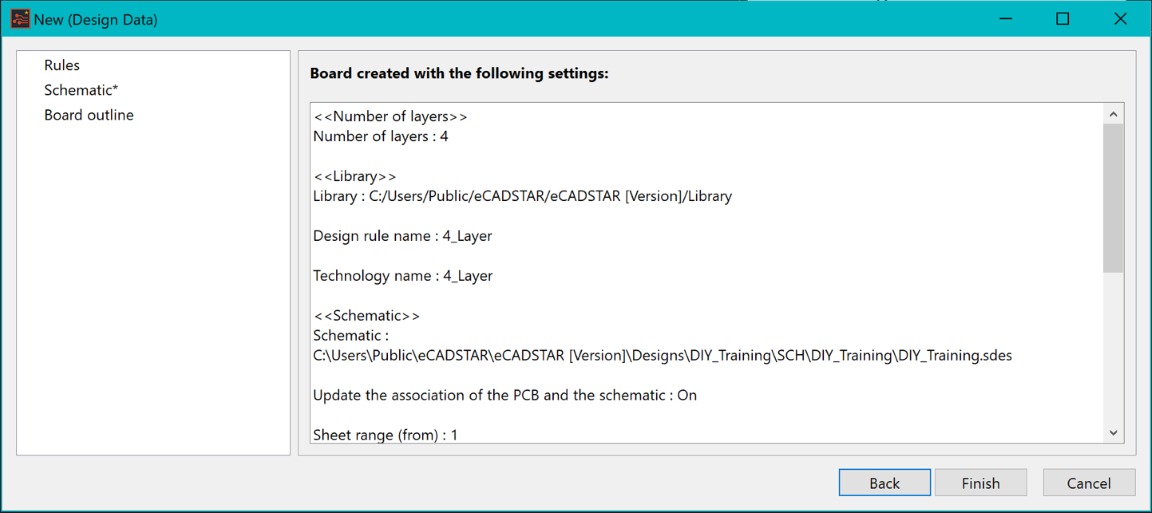The image size is (1152, 513).
Task: Click the Sheet range (from) : 1 line
Action: pos(386,435)
